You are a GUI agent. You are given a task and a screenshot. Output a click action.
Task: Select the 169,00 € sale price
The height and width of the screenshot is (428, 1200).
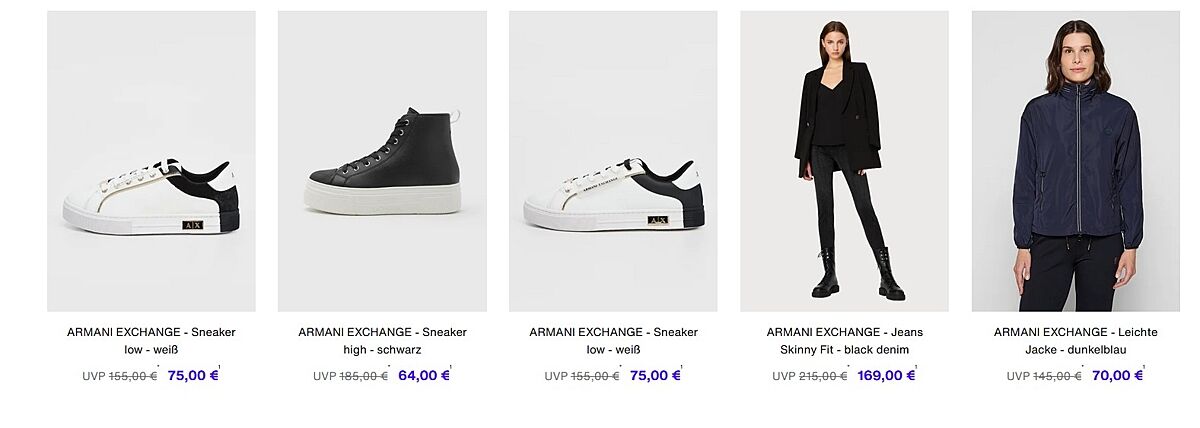pyautogui.click(x=886, y=376)
